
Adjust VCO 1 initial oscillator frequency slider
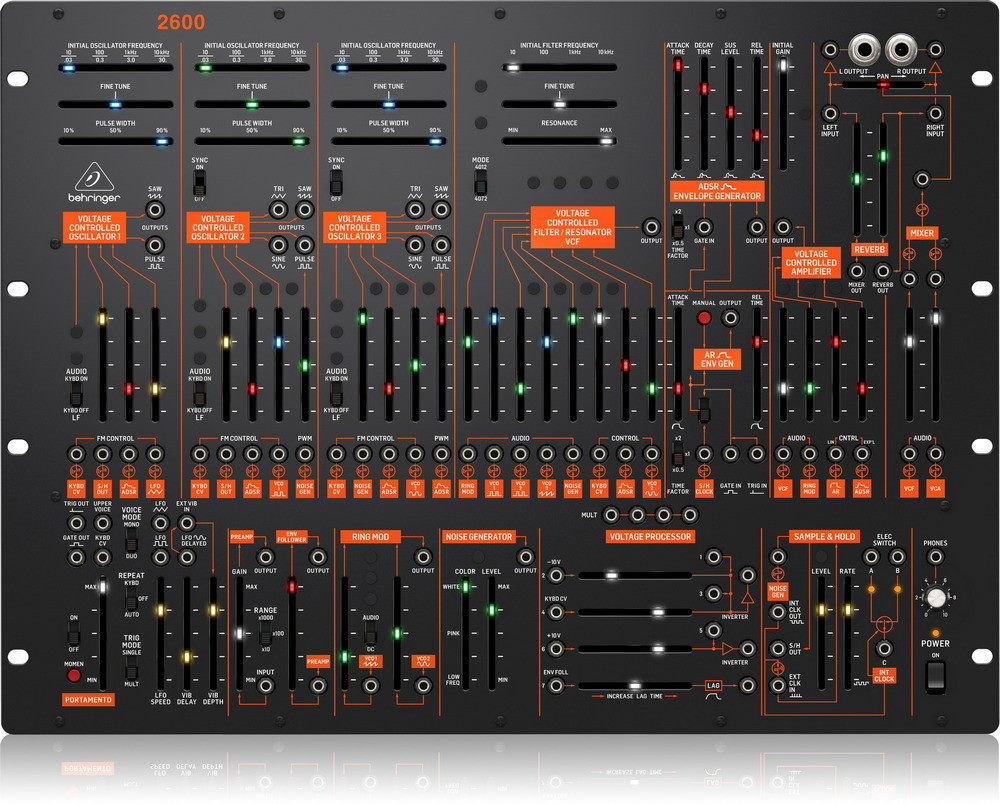pos(115,67)
